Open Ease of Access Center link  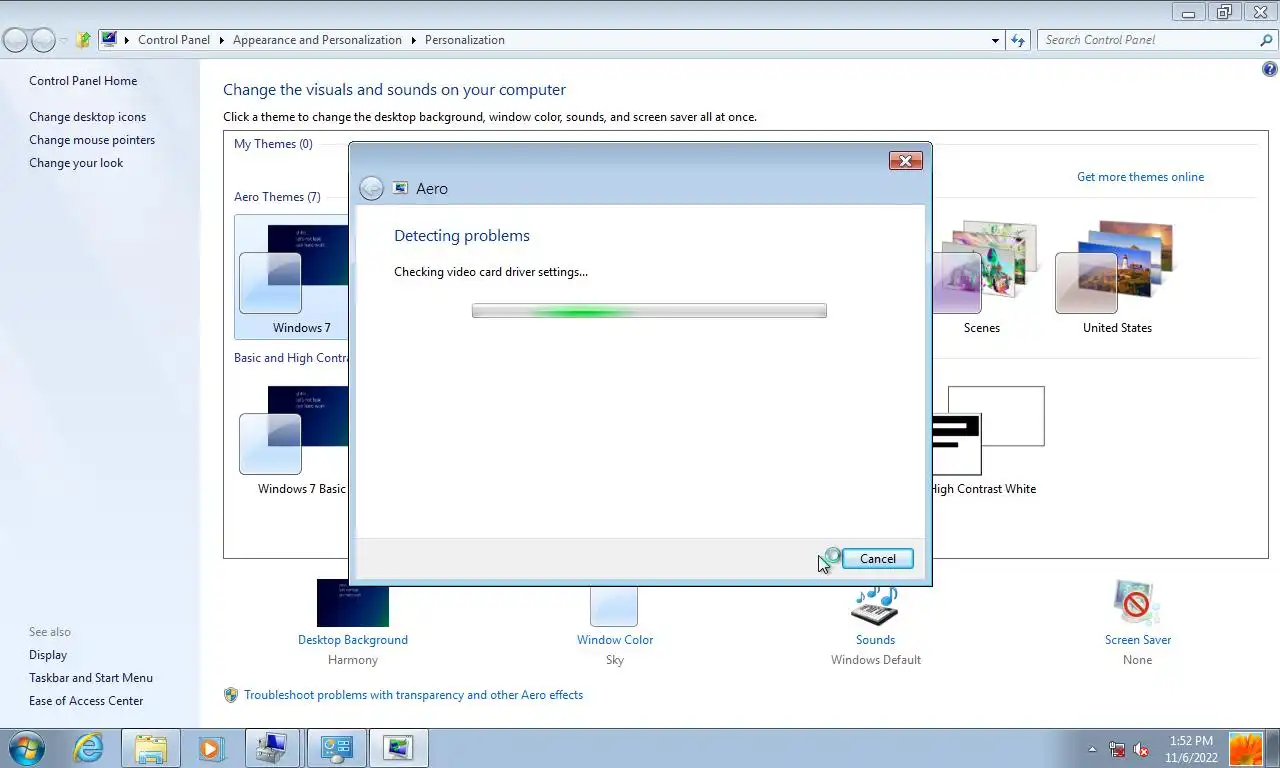pyautogui.click(x=86, y=701)
